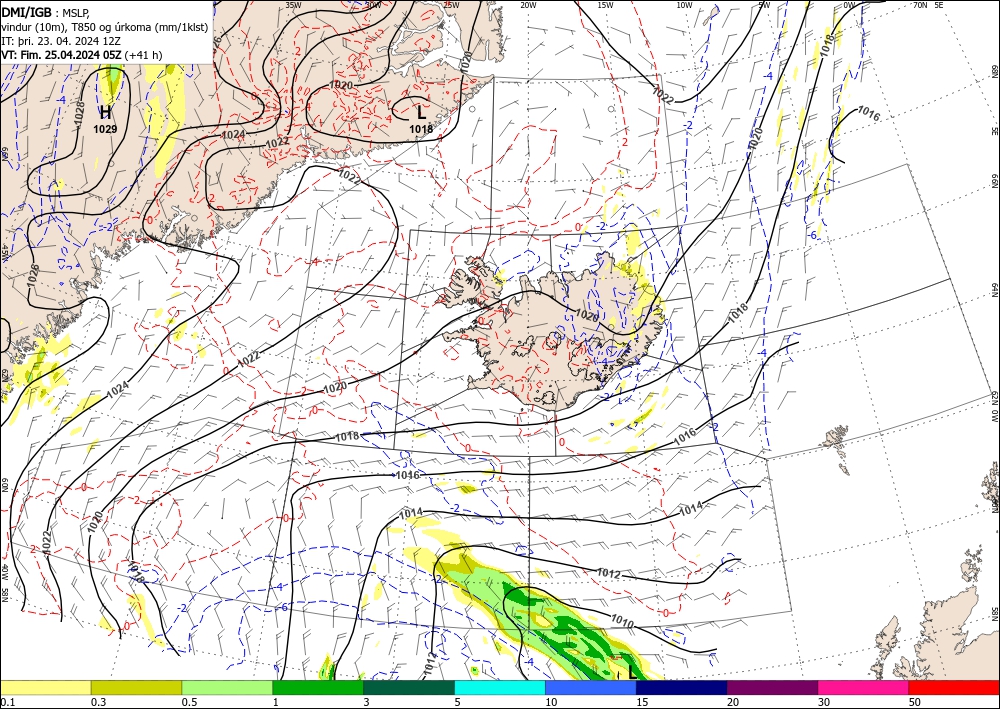Click the 0.5 value on the legend scale
The height and width of the screenshot is (709, 1000).
tap(189, 702)
